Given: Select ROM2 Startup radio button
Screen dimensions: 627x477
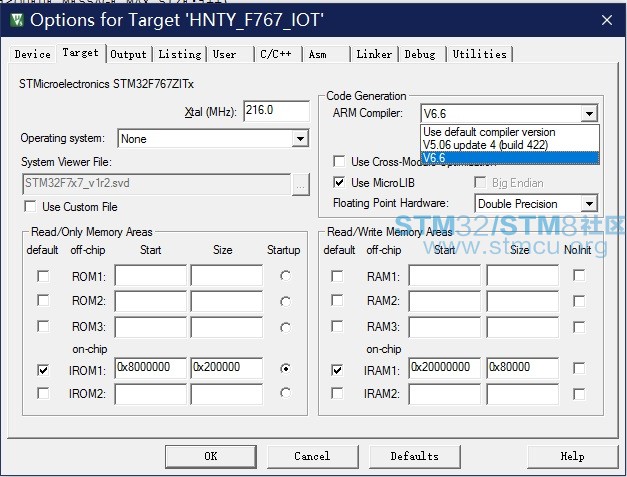Looking at the screenshot, I should 286,301.
